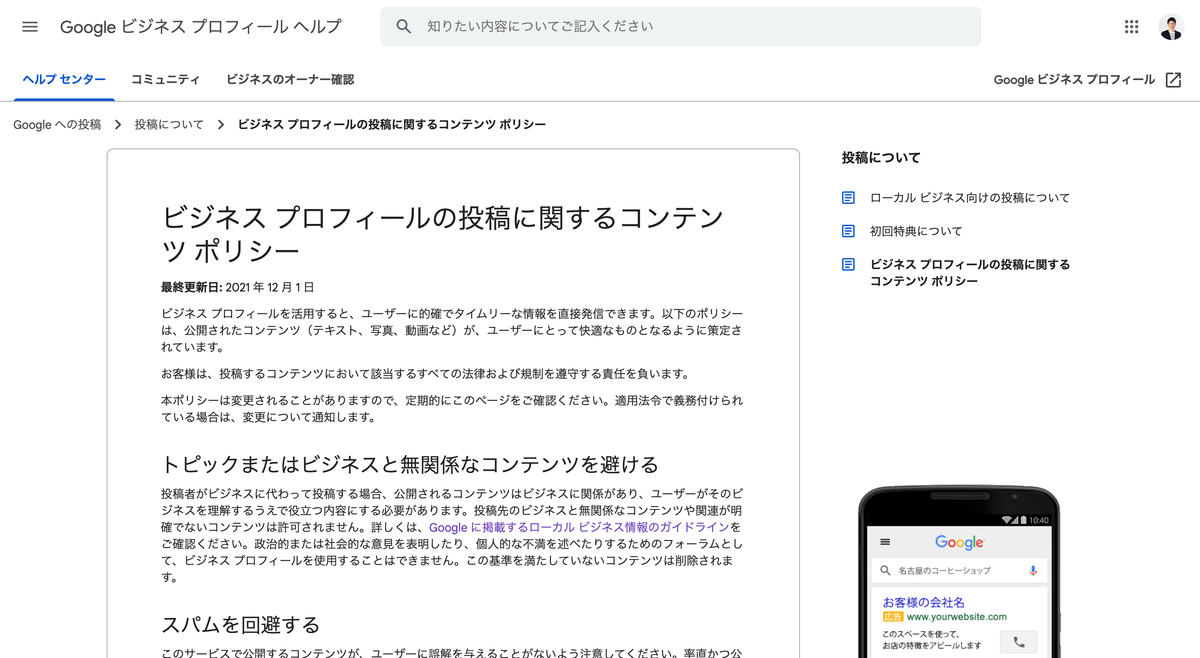Click article icon next to 初回特典について

(848, 231)
